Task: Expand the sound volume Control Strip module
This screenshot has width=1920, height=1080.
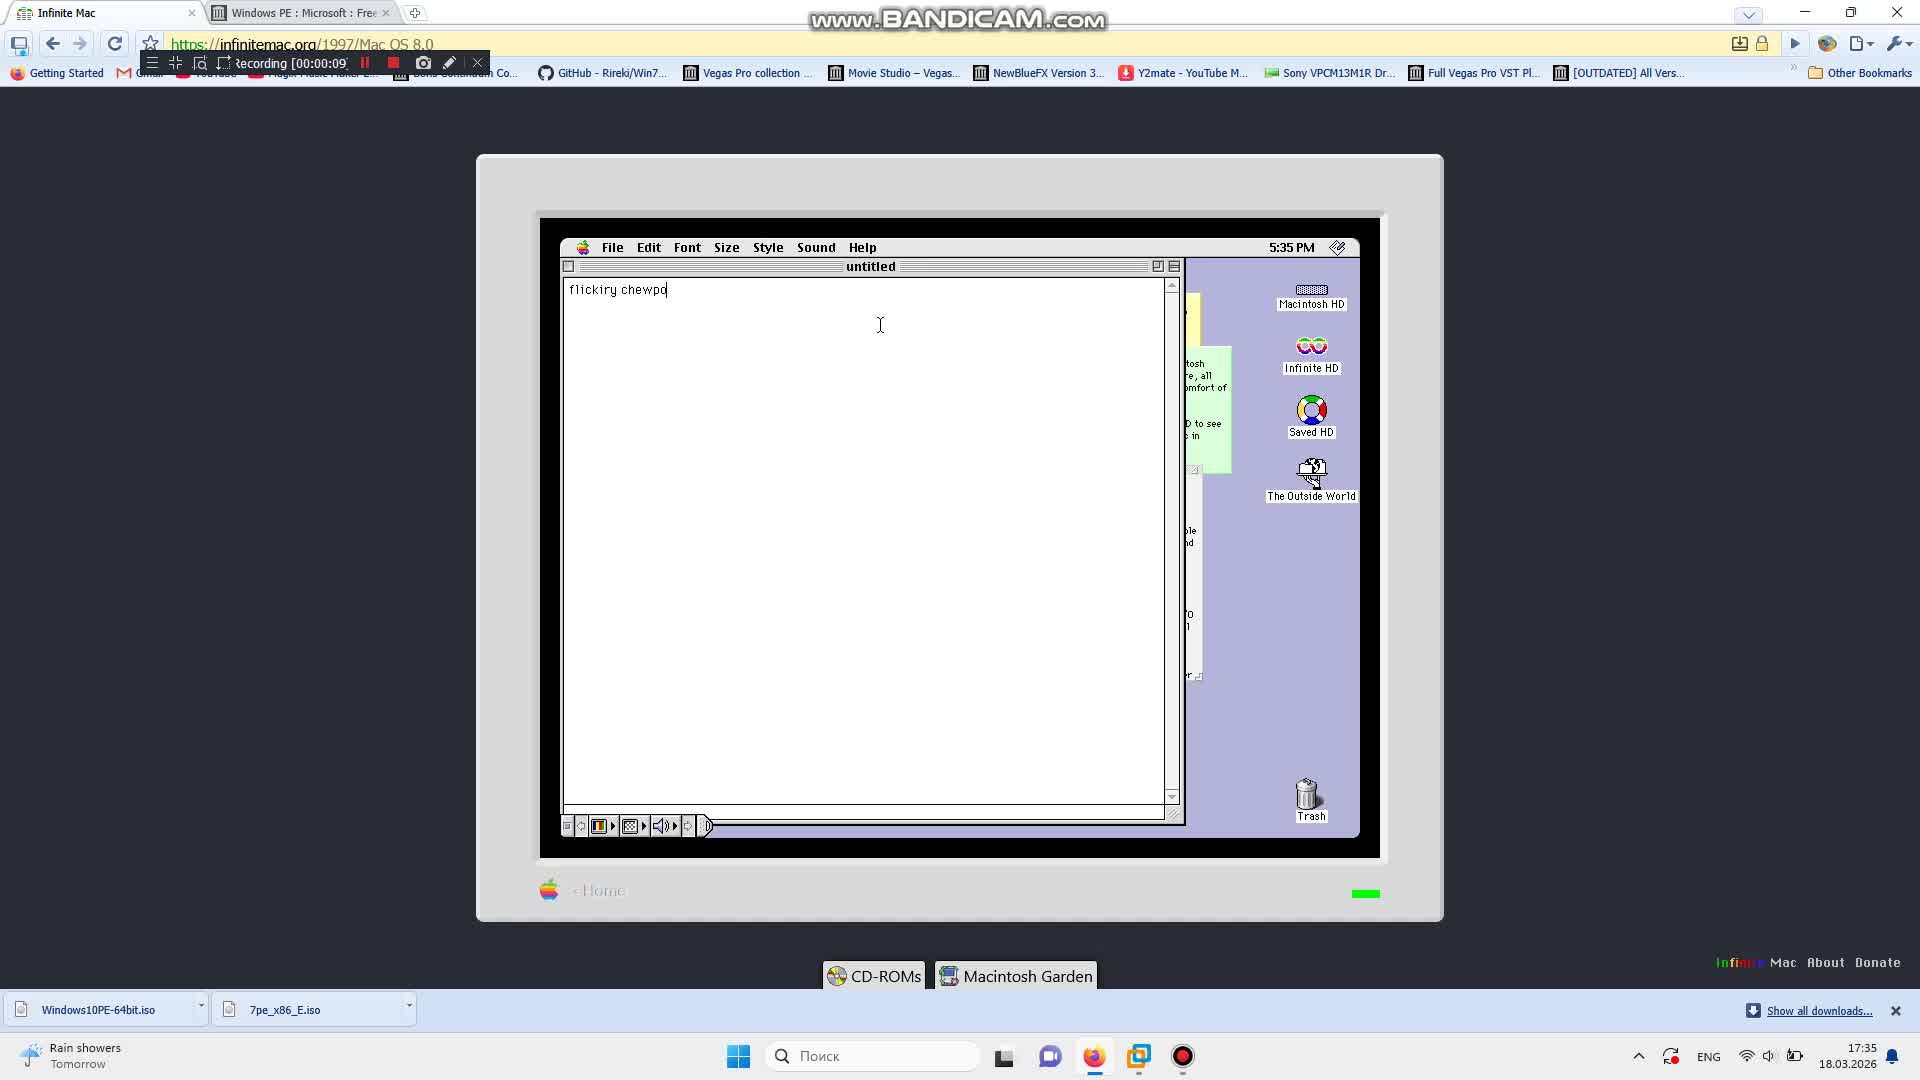Action: [661, 826]
